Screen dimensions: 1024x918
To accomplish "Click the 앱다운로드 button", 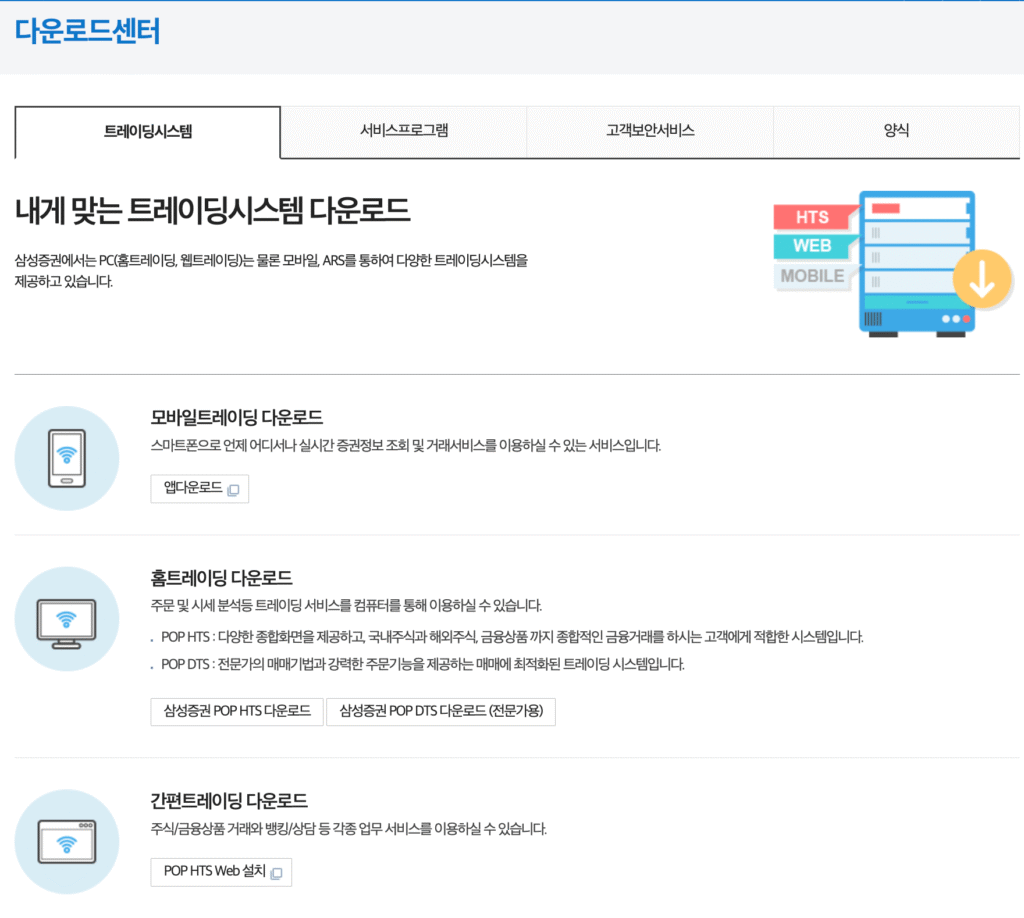I will point(199,489).
